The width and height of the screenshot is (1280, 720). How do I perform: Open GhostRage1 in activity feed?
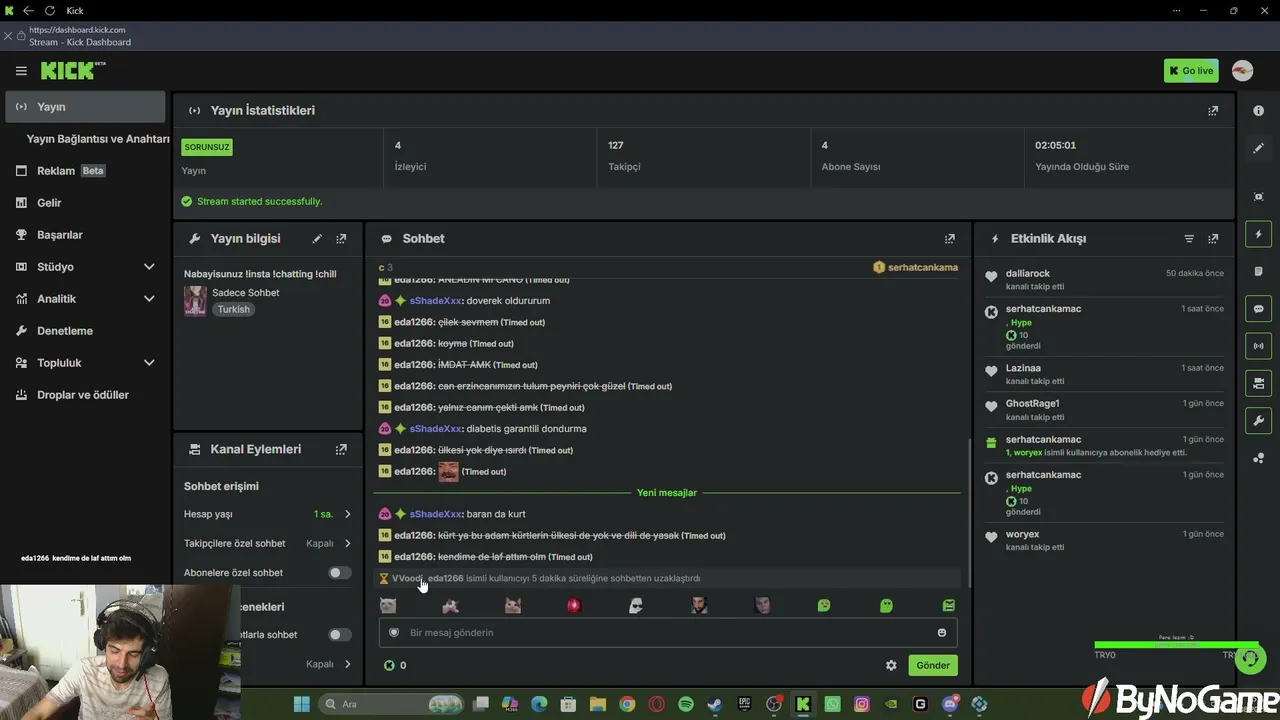pyautogui.click(x=1032, y=403)
